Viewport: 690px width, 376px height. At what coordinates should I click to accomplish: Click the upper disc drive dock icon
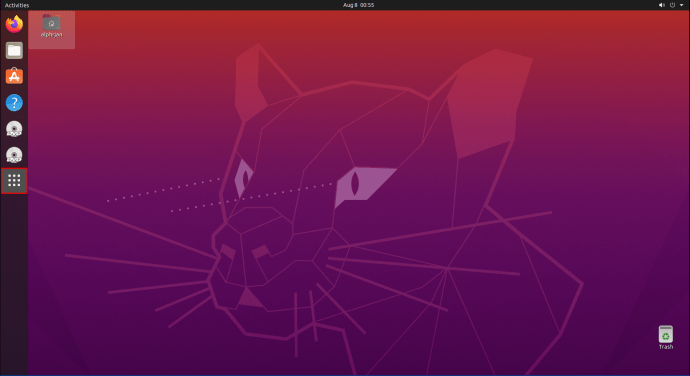point(14,129)
